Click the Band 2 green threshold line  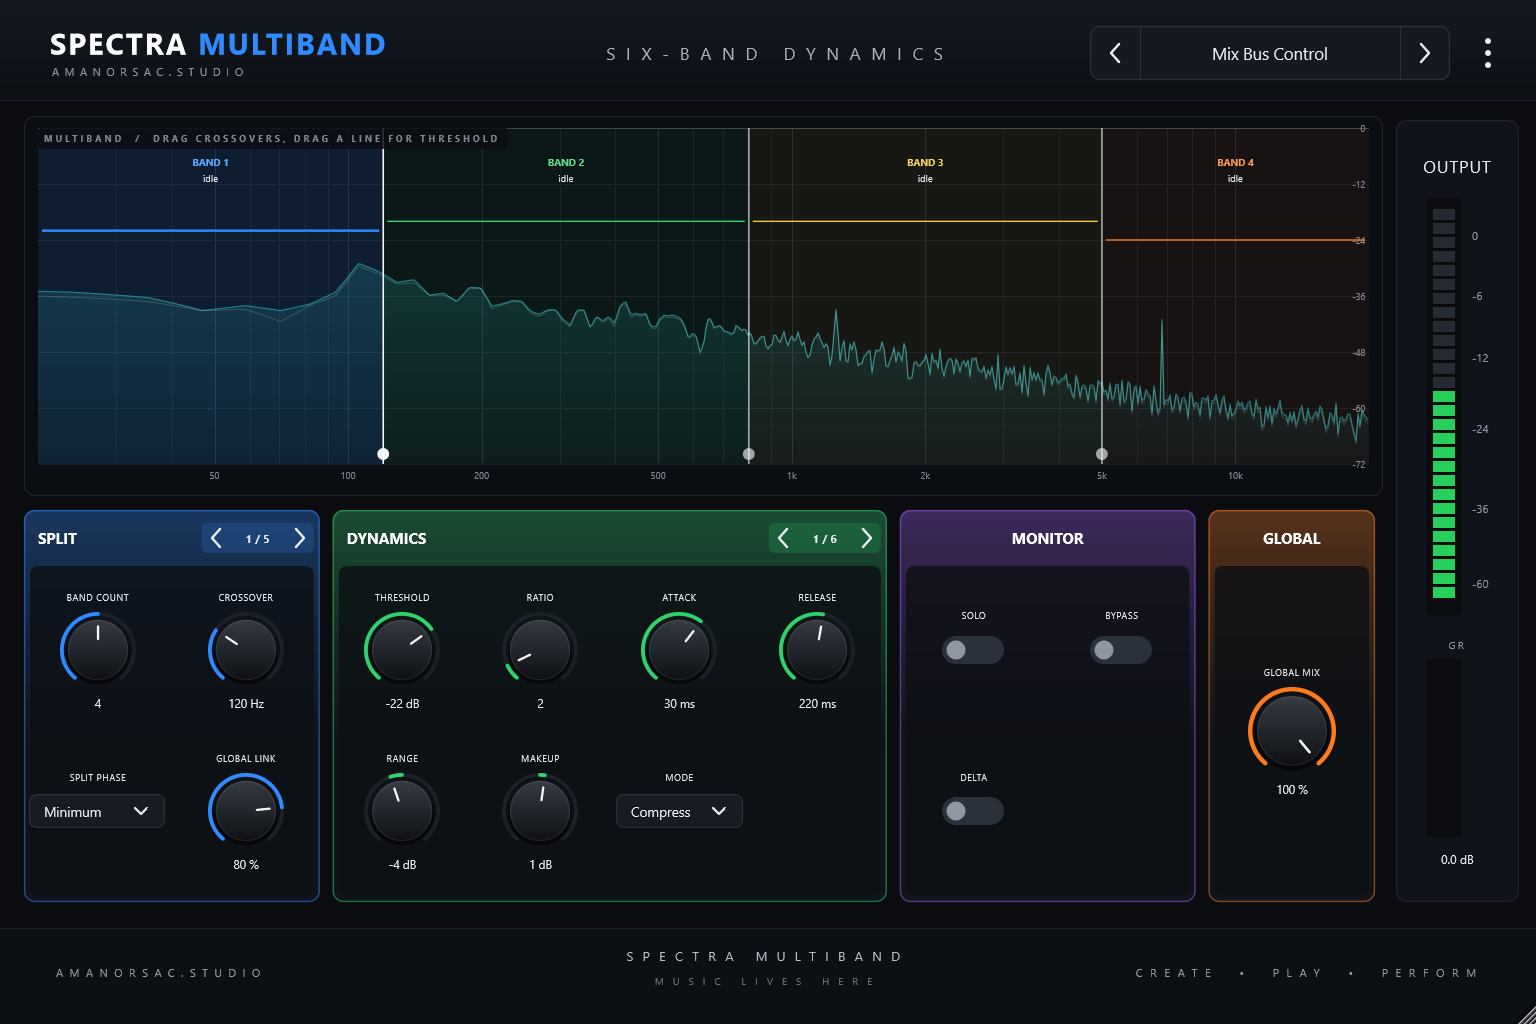[x=566, y=221]
